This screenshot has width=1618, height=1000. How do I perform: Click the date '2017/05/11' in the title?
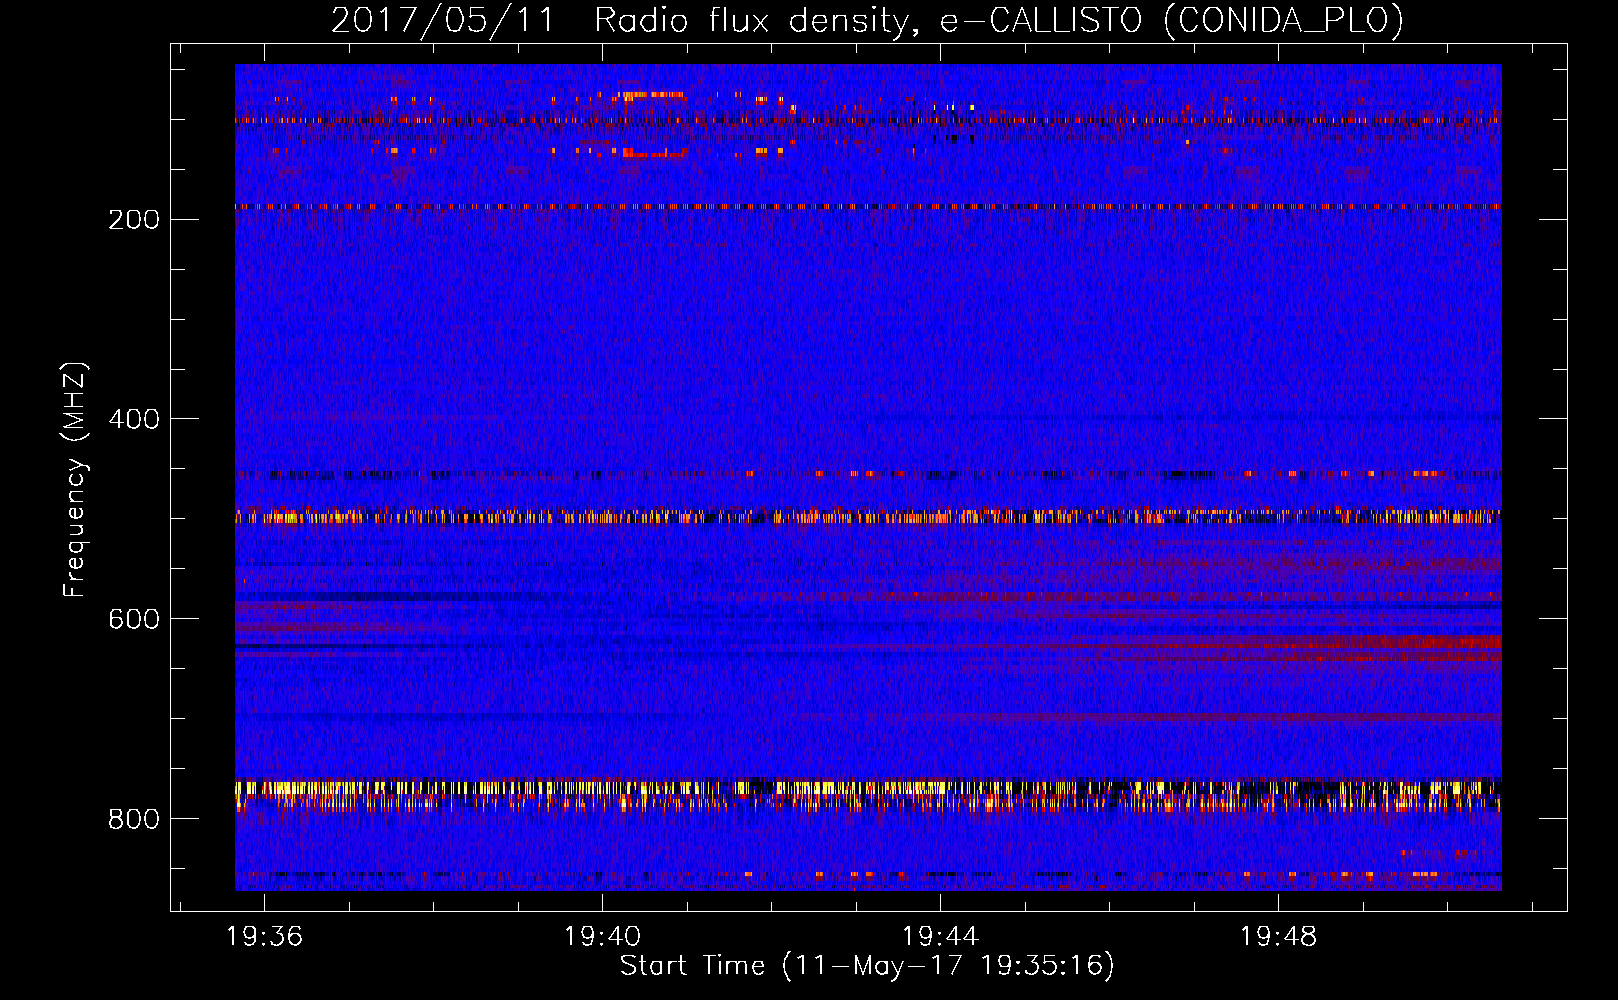tap(443, 21)
